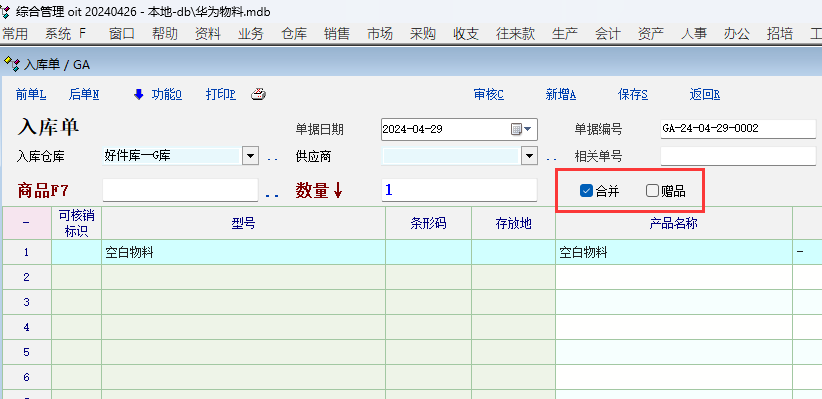Image resolution: width=822 pixels, height=399 pixels.
Task: Click the 数量 input field
Action: click(x=459, y=190)
